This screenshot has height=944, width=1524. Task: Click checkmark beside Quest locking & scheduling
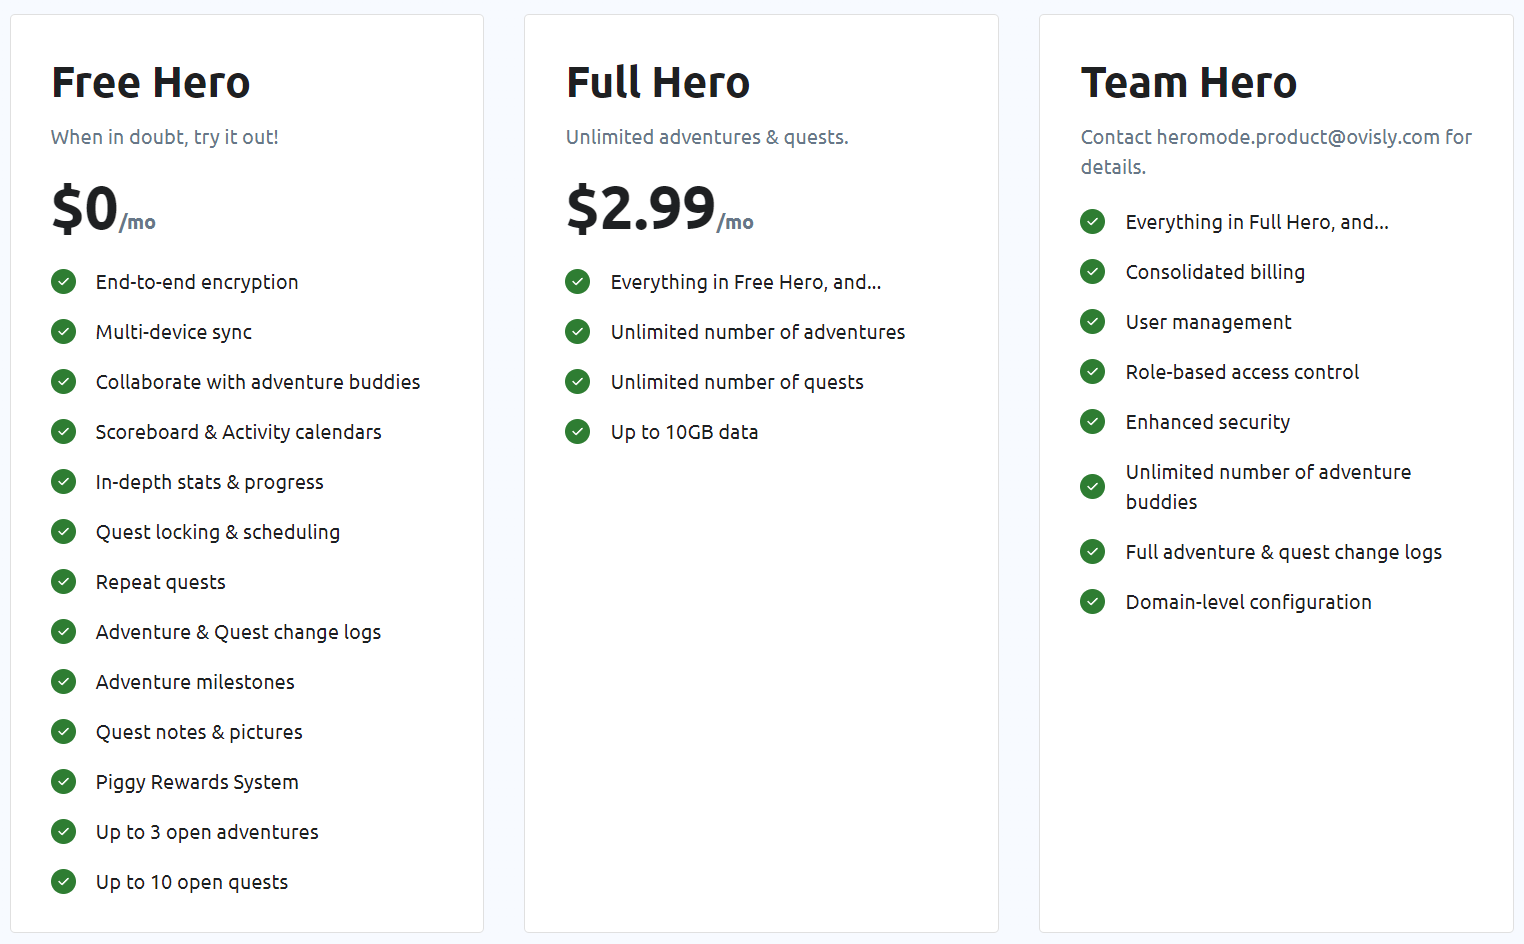(64, 532)
